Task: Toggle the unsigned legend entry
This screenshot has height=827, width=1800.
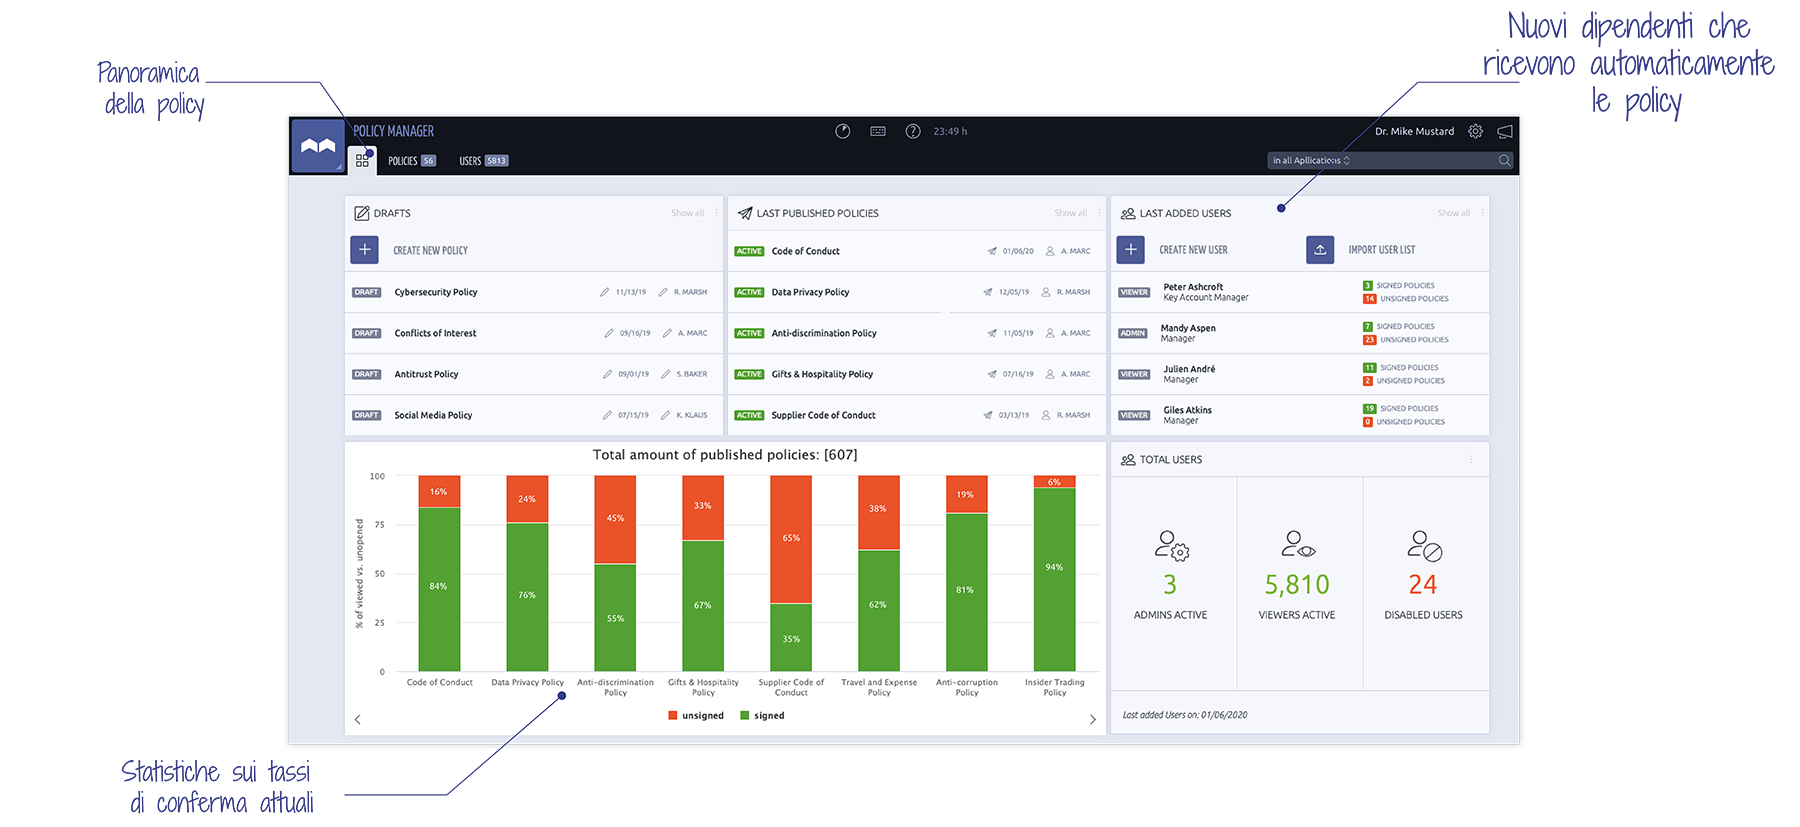Action: pos(696,716)
